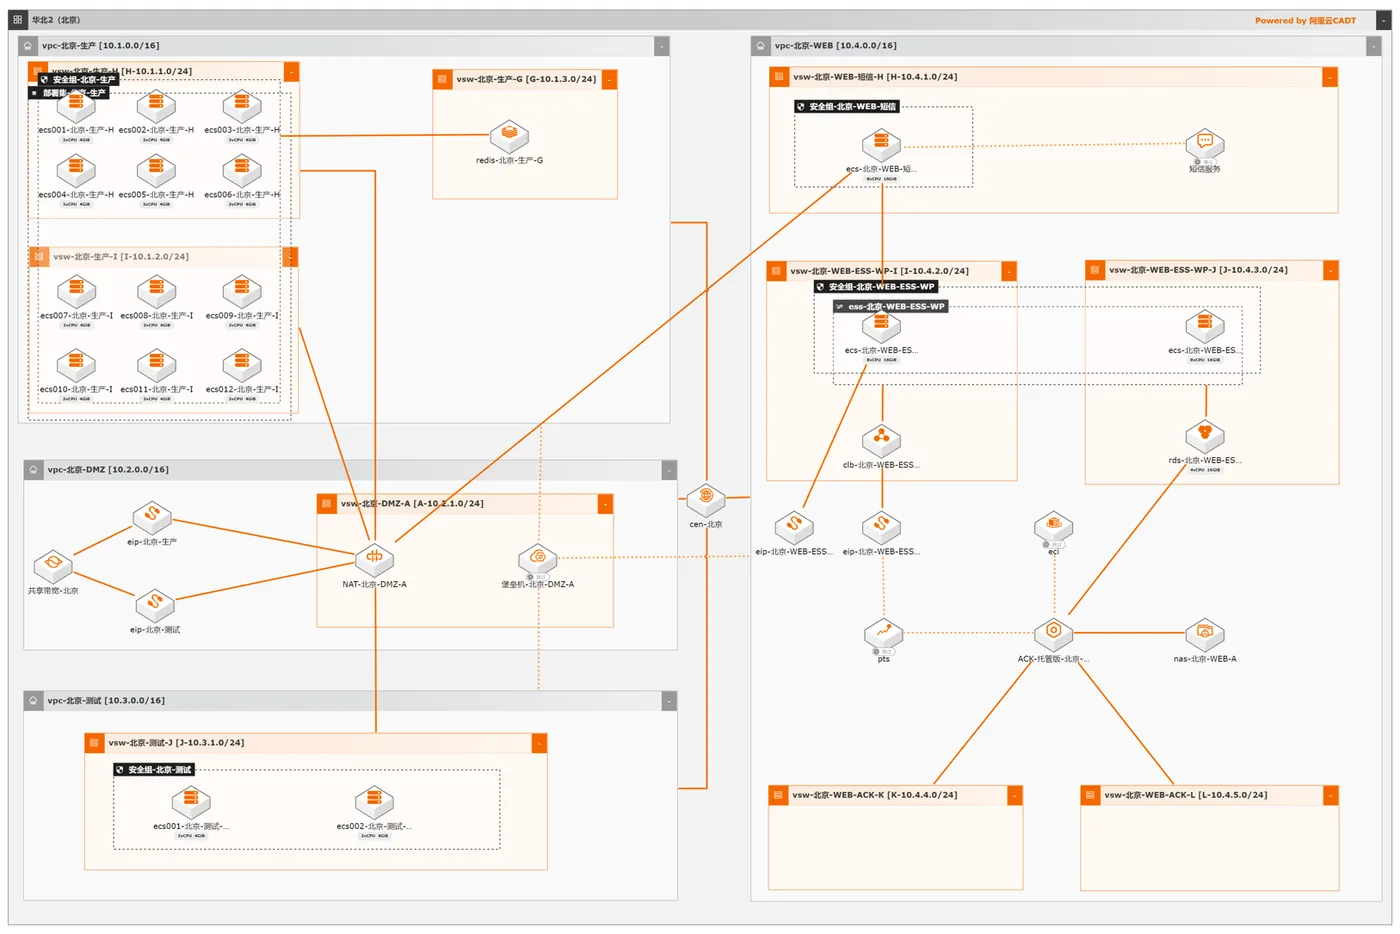Collapse vsw-北京-WEB-短信-H subnet box
This screenshot has height=934, width=1400.
tap(1330, 77)
